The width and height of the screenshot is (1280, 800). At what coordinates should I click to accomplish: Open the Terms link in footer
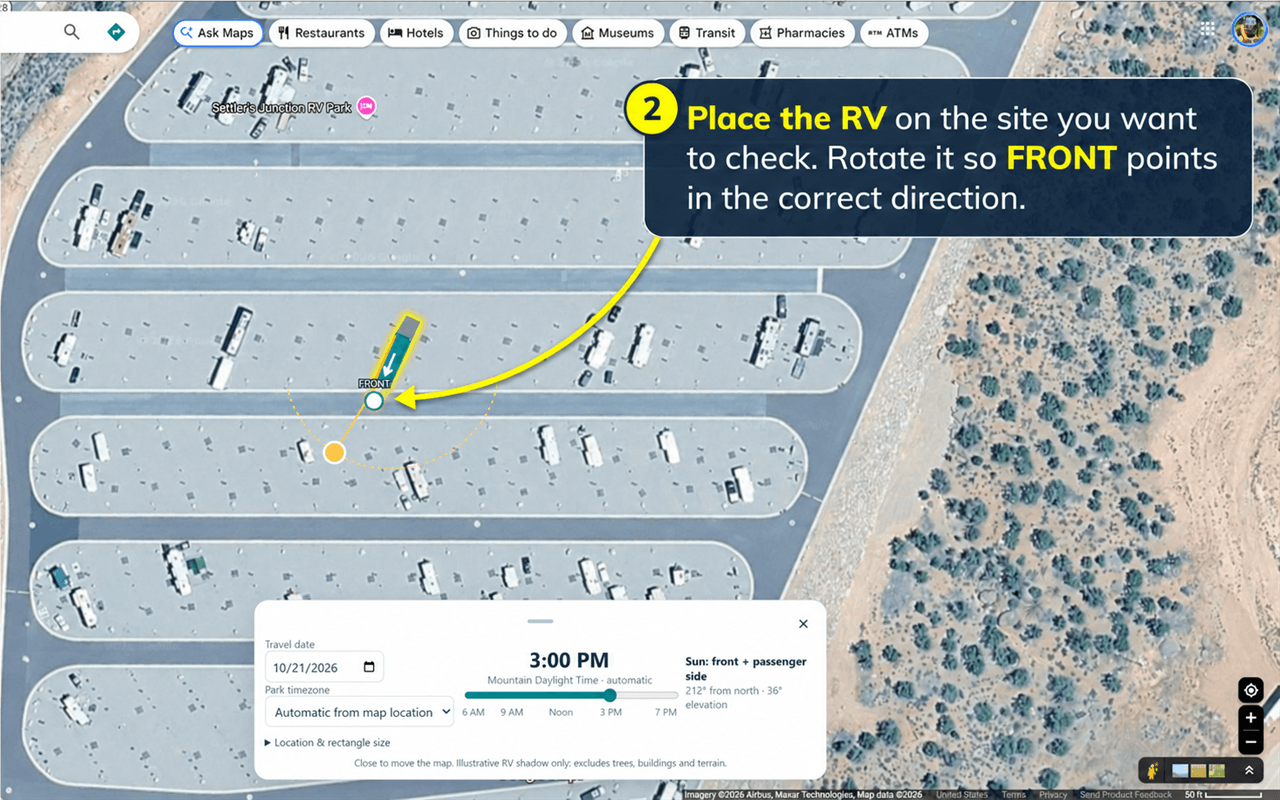(1014, 795)
